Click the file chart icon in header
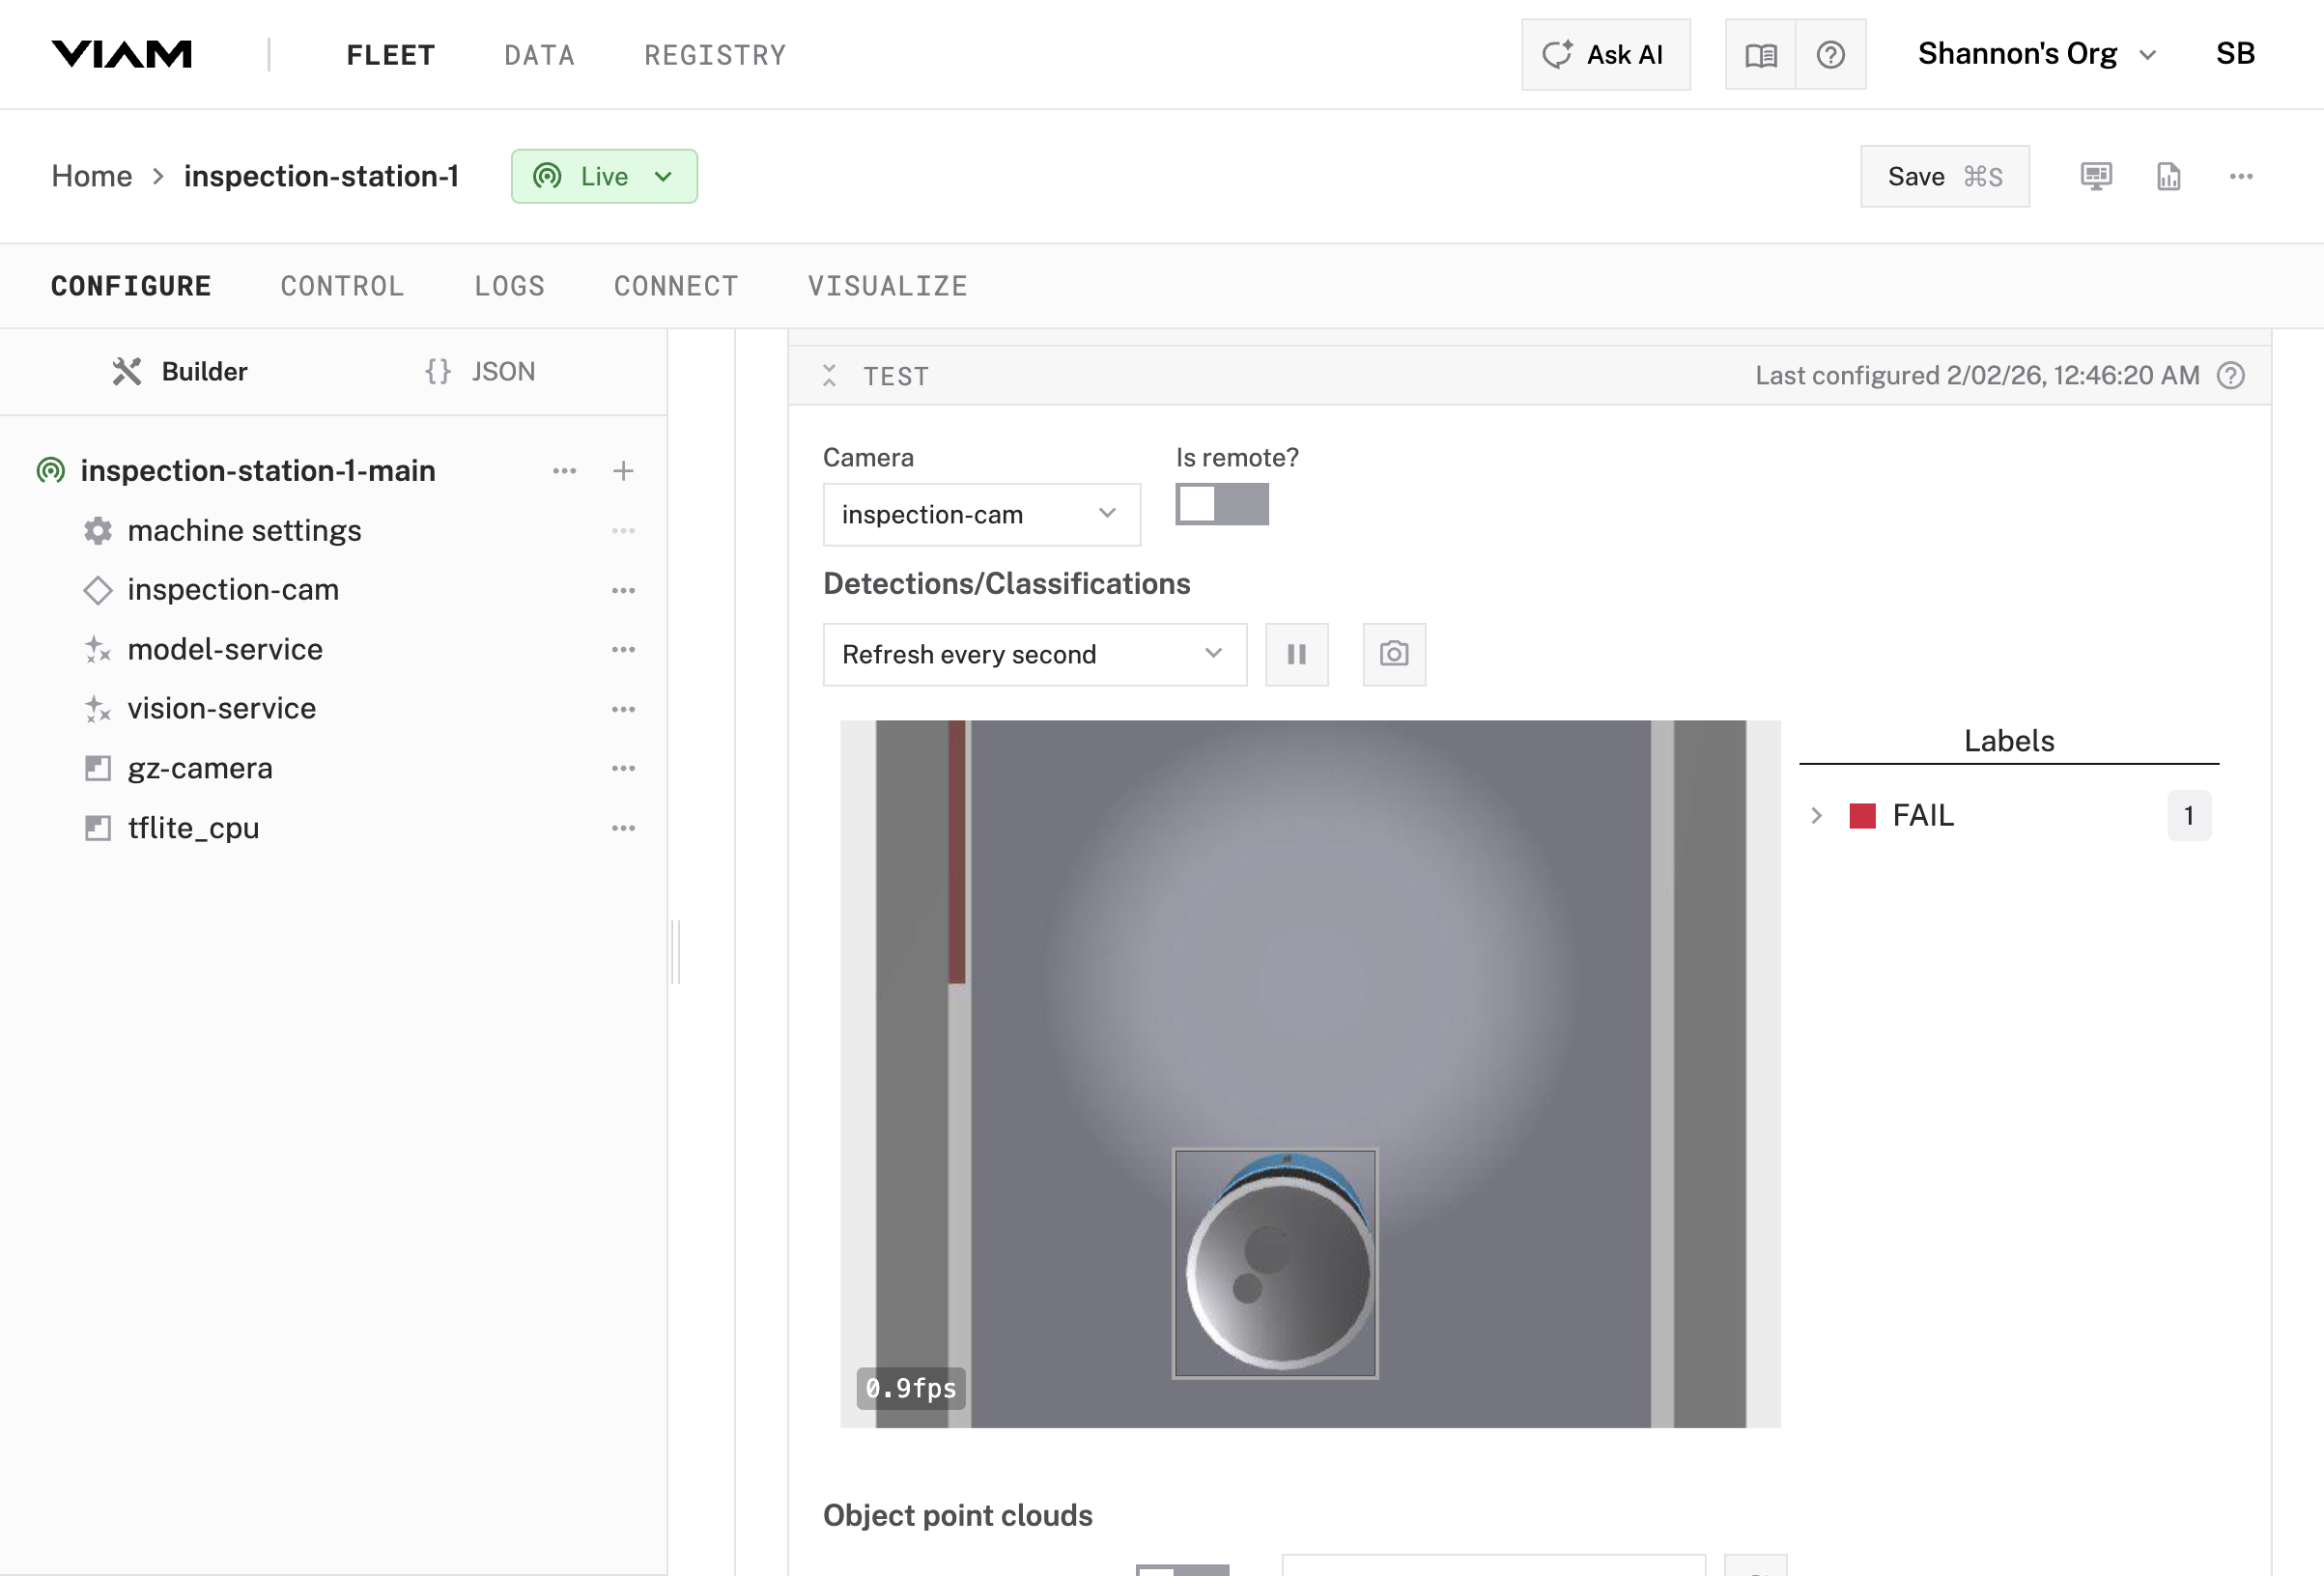 point(2168,177)
